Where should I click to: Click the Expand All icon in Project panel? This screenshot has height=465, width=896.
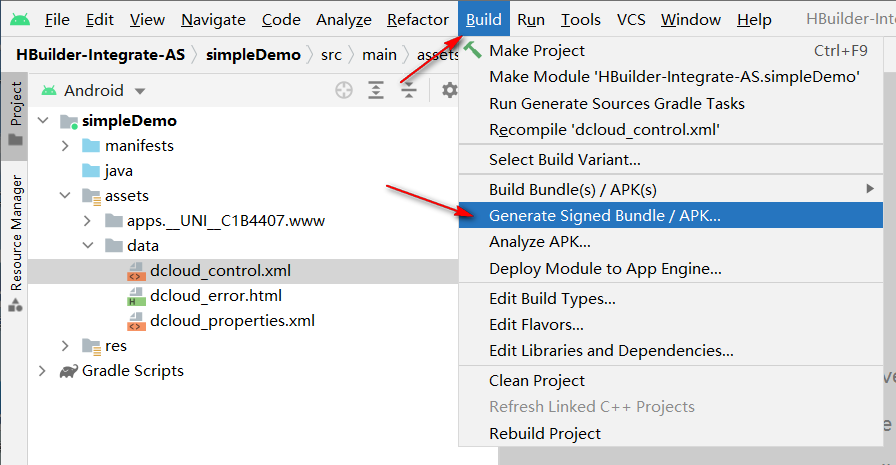(376, 90)
